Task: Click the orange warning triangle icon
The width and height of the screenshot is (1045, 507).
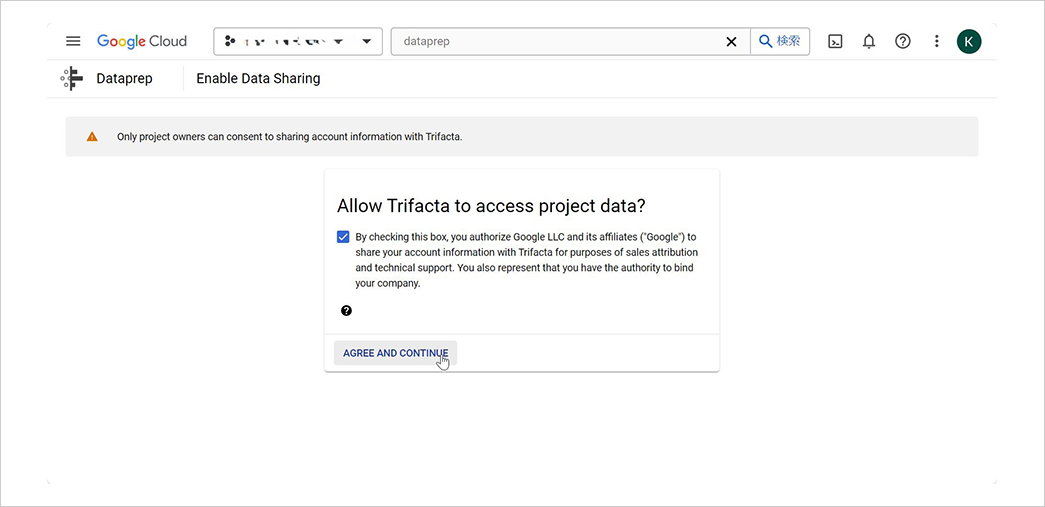Action: 92,137
